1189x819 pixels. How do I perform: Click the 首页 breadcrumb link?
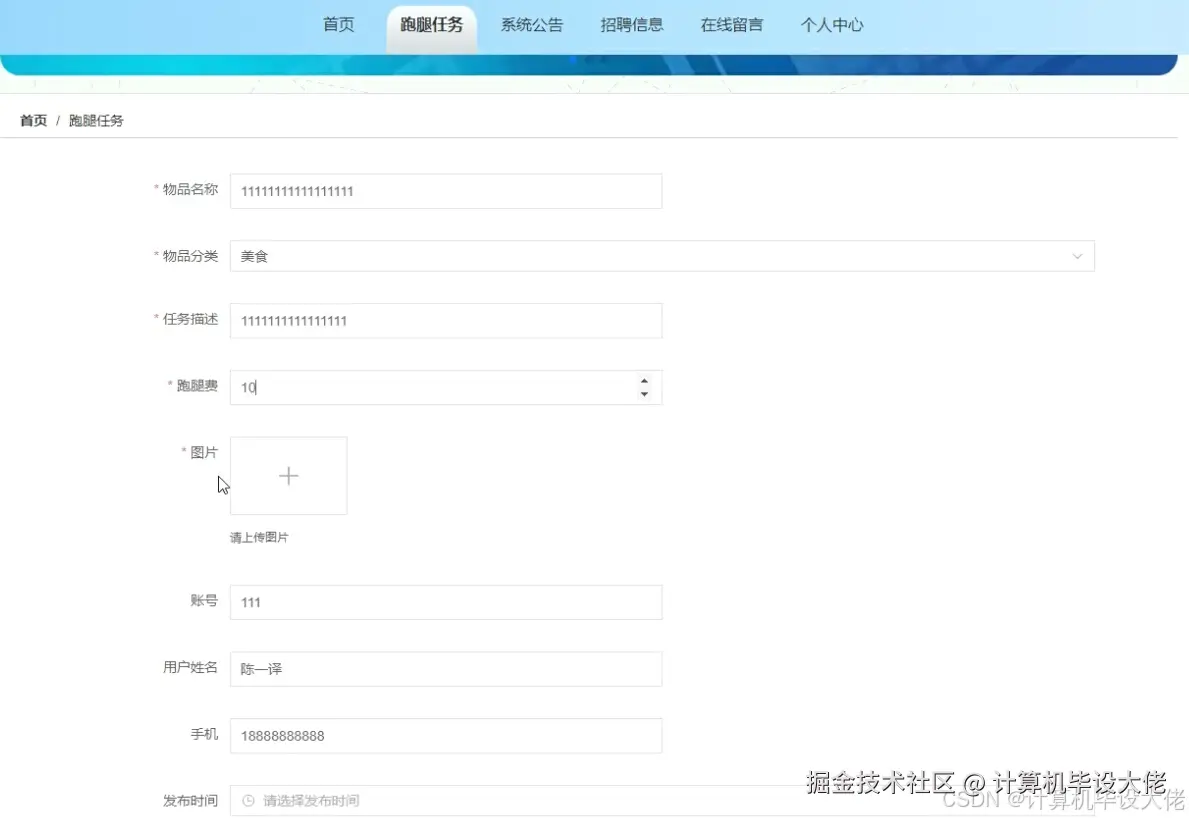pos(33,120)
